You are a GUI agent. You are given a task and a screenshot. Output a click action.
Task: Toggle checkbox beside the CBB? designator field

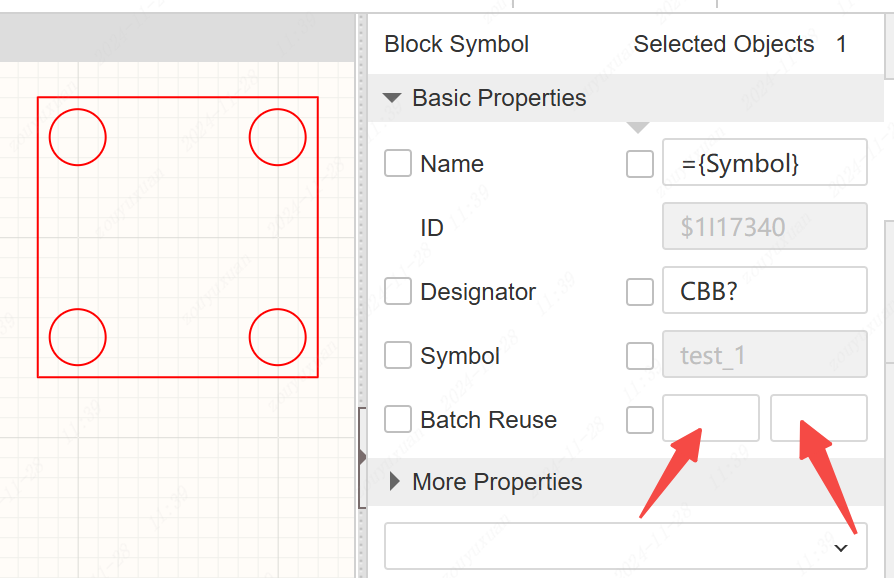click(640, 291)
